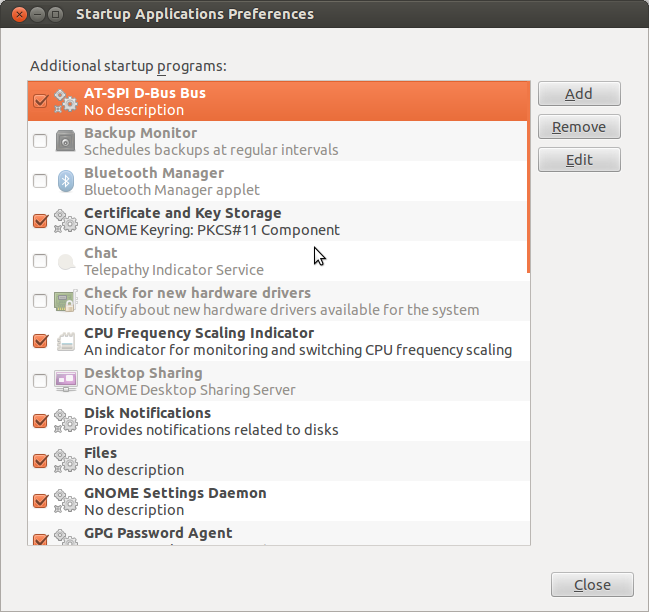Viewport: 649px width, 612px height.
Task: Click the AT-SPI D-Bus Bus gears icon
Action: tap(65, 101)
